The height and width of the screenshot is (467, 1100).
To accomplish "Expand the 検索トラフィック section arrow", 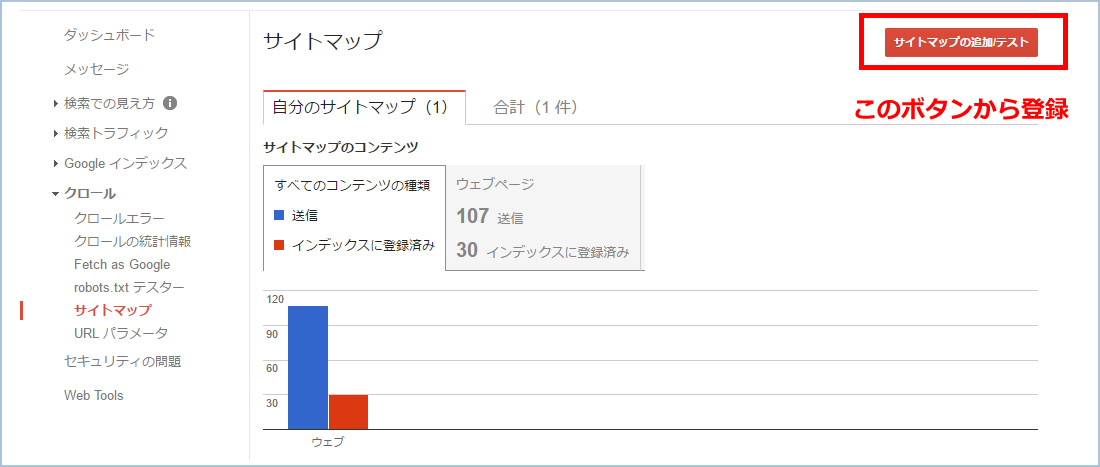I will point(56,133).
